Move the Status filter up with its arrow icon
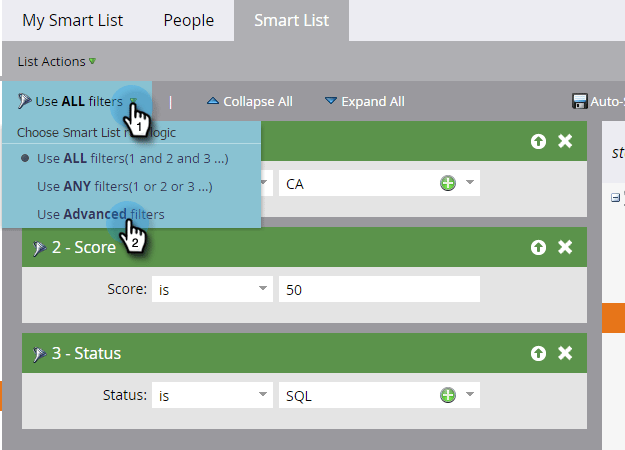 539,353
